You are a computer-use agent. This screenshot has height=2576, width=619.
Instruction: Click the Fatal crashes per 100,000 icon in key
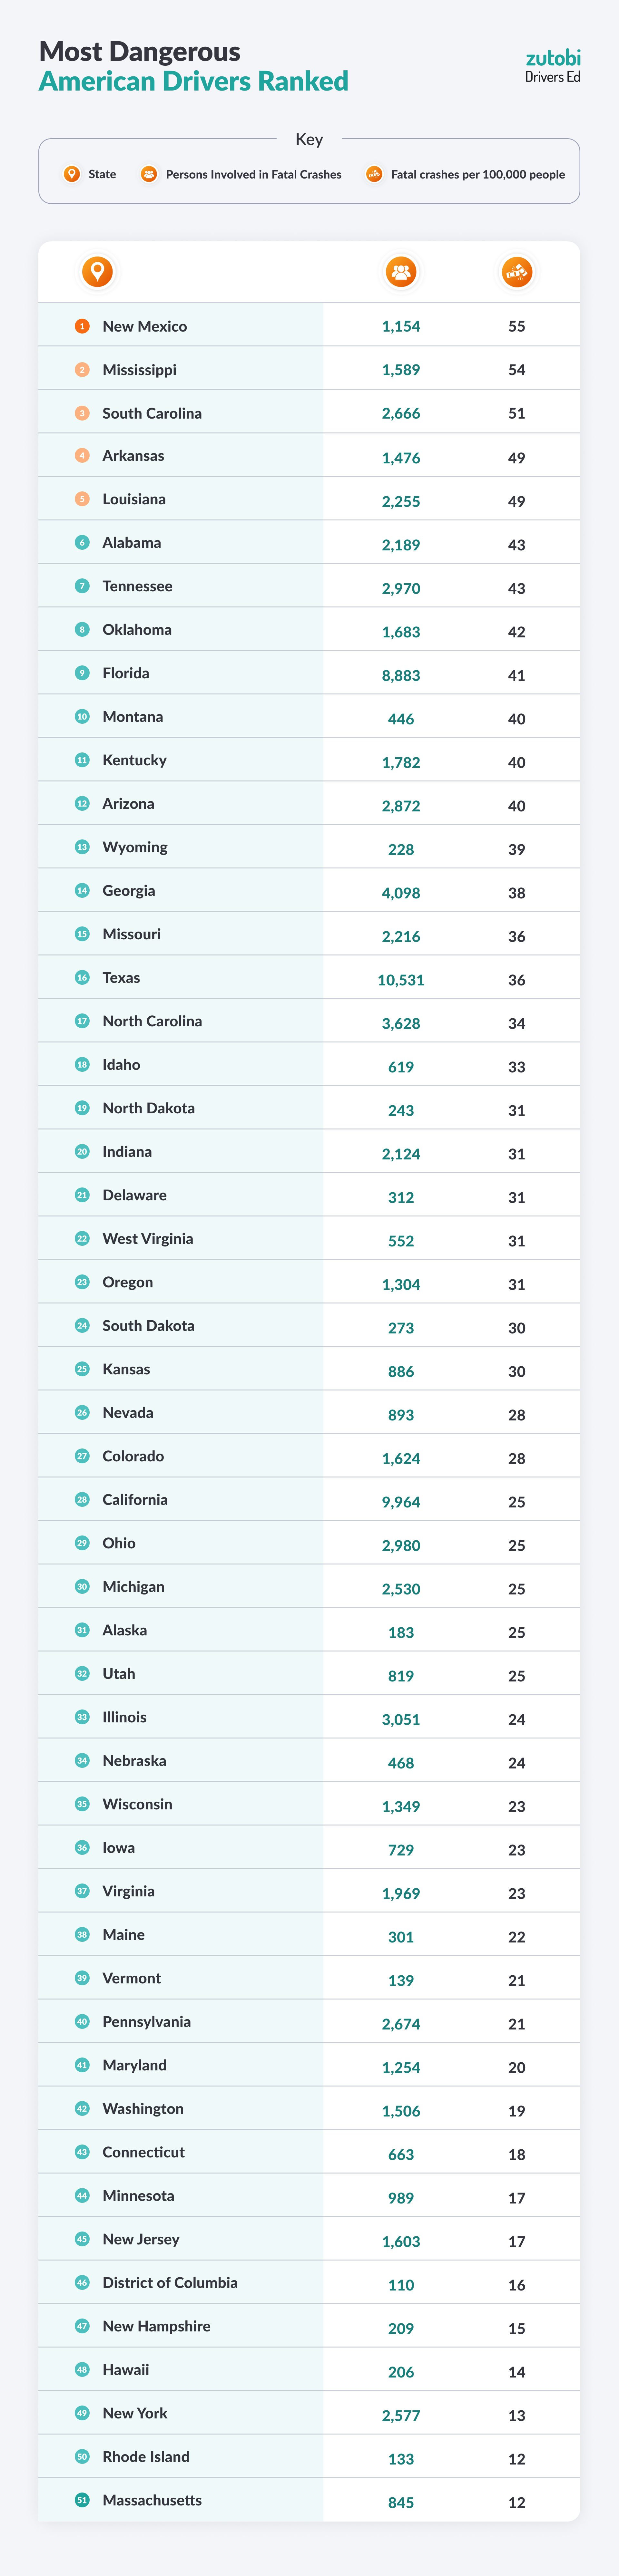pos(374,174)
